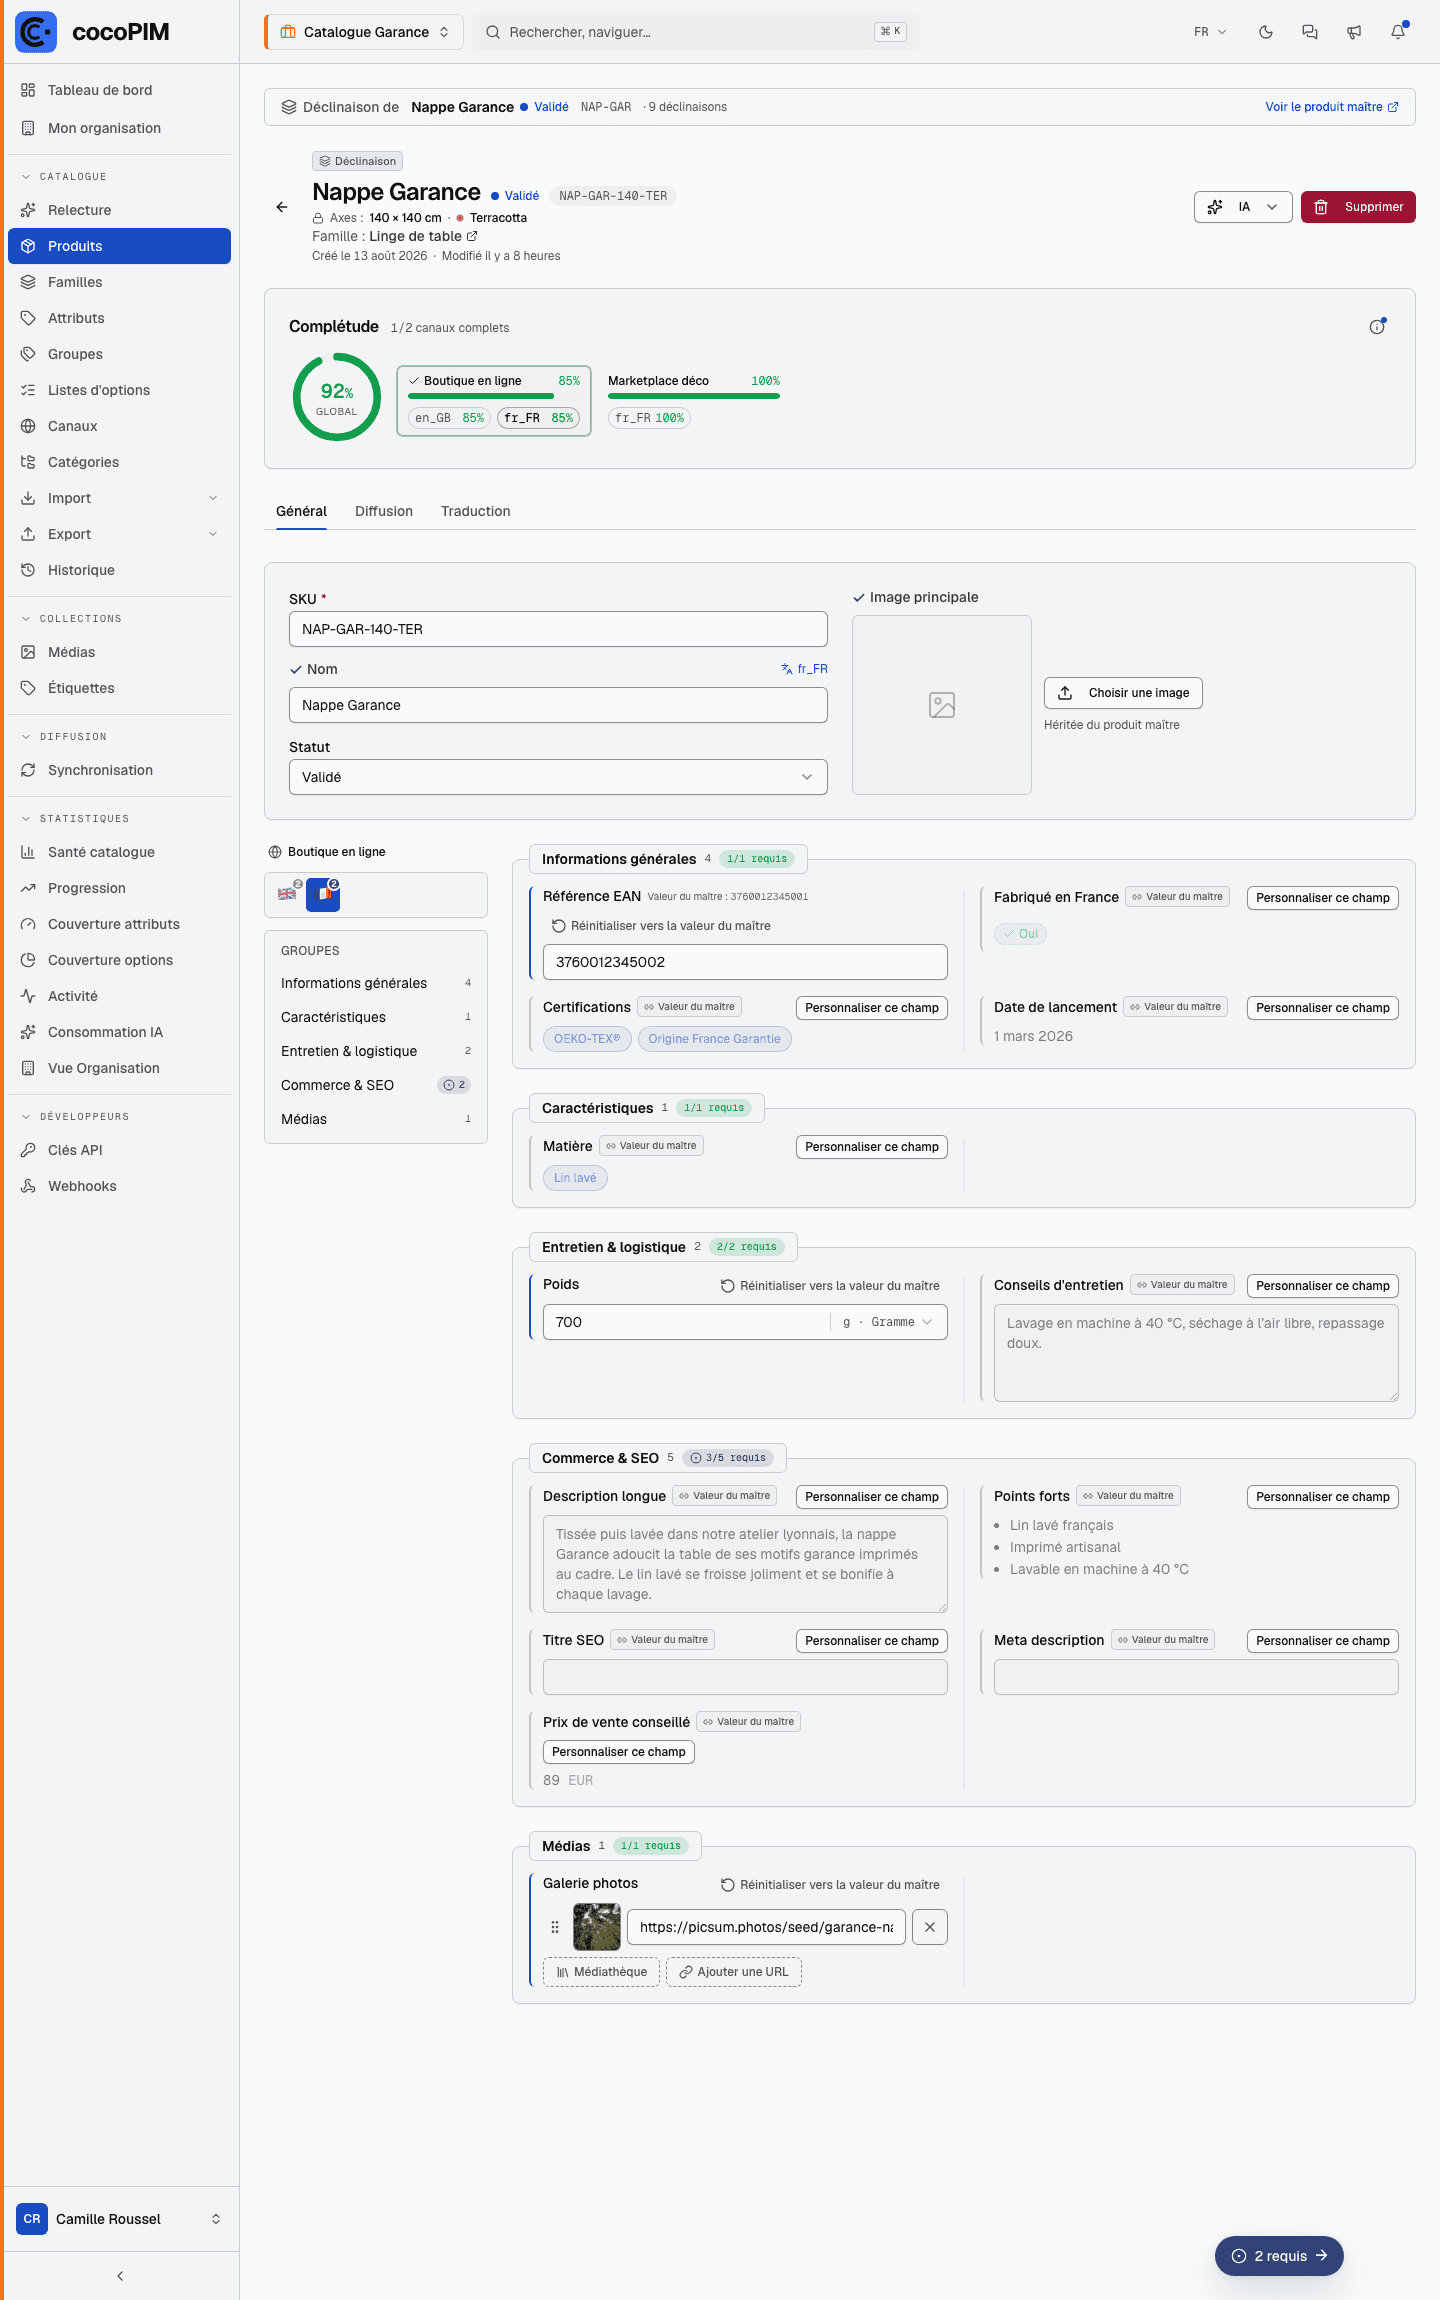The image size is (1440, 2300).
Task: Open the Catalogue Garance switcher
Action: tap(364, 32)
